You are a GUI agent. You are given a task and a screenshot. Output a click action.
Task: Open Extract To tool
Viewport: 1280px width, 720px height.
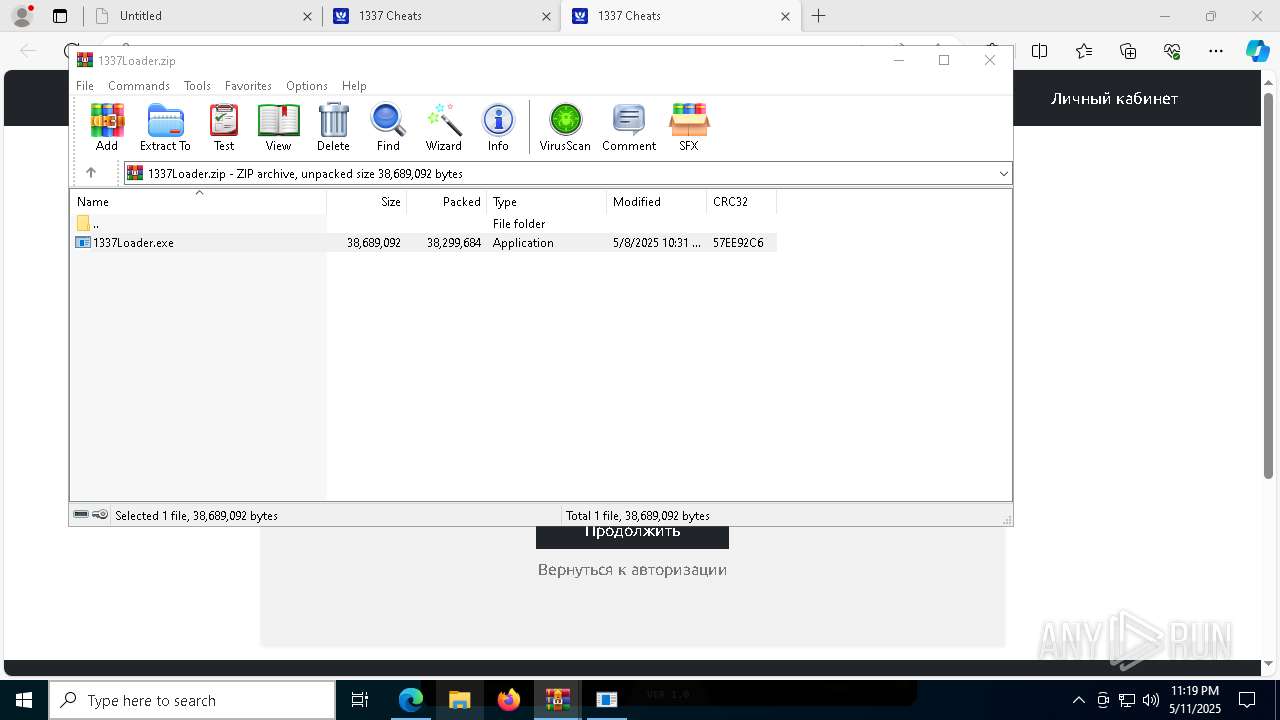[x=165, y=127]
